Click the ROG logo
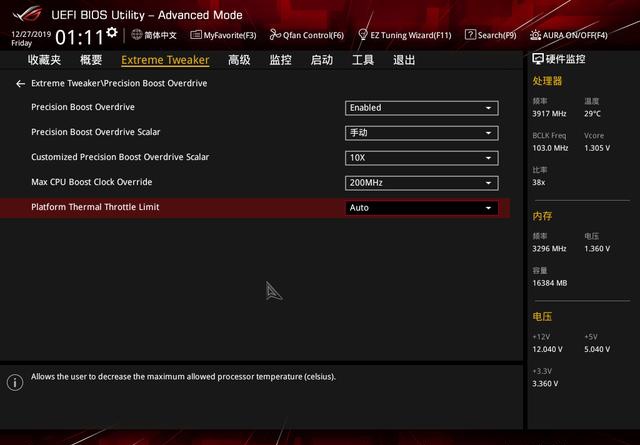 pos(27,14)
